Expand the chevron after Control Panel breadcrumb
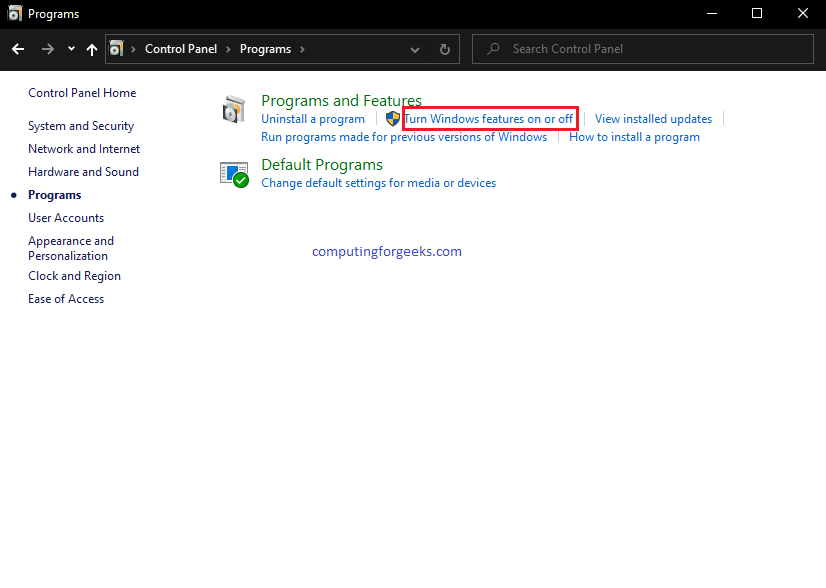Image resolution: width=826 pixels, height=588 pixels. click(x=228, y=50)
